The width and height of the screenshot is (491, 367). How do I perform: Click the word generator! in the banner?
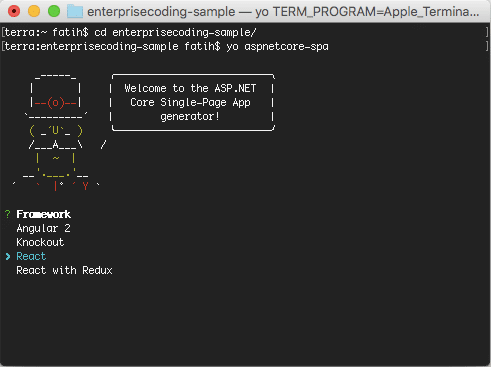190,116
